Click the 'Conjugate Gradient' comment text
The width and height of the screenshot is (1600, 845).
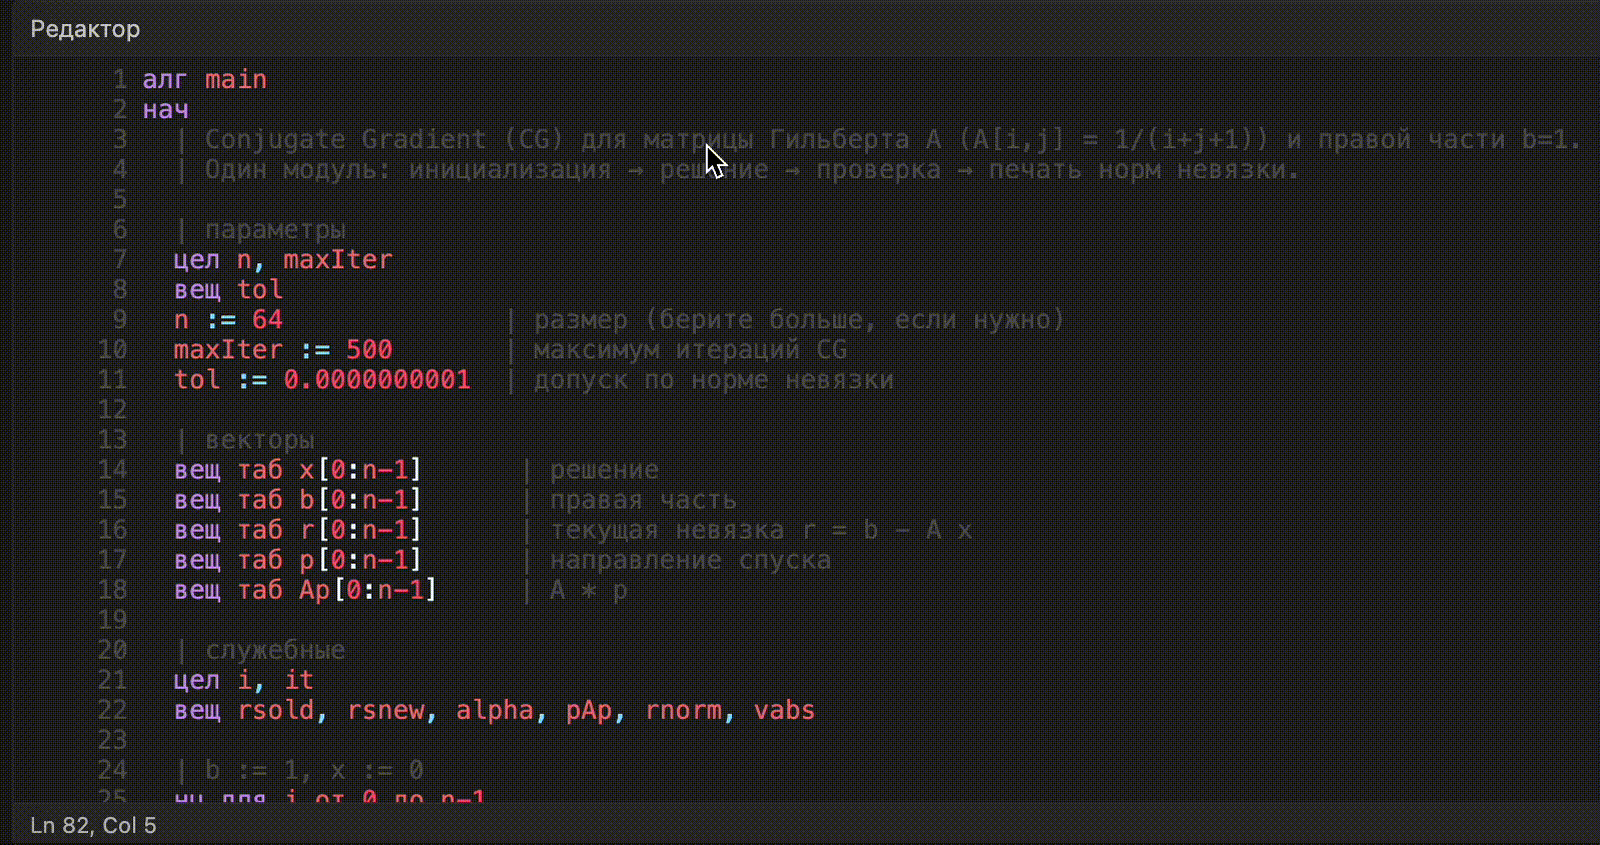pos(345,139)
